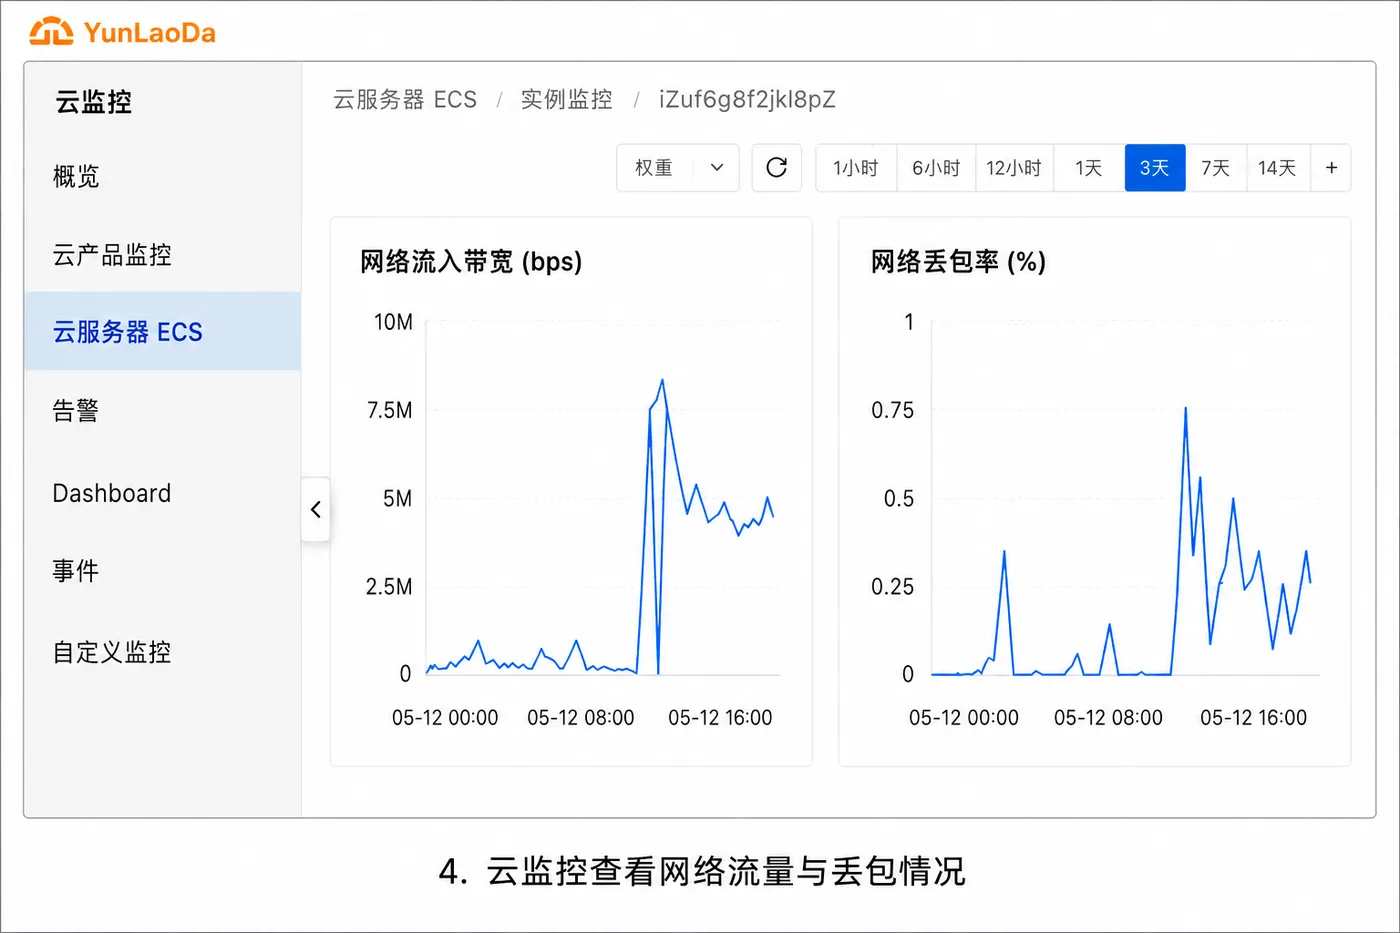
Task: Select the 12小时 time range
Action: [1014, 168]
